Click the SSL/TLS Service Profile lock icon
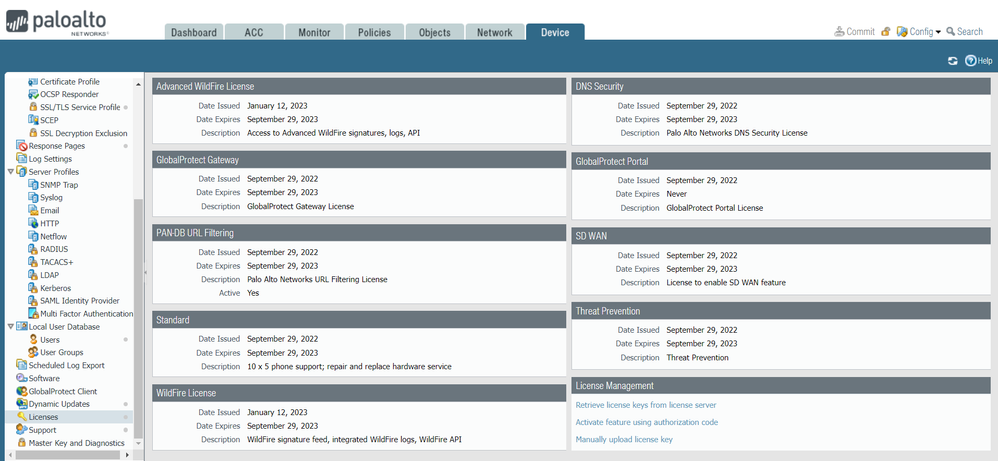Screen dimensions: 998x461 (x=34, y=107)
